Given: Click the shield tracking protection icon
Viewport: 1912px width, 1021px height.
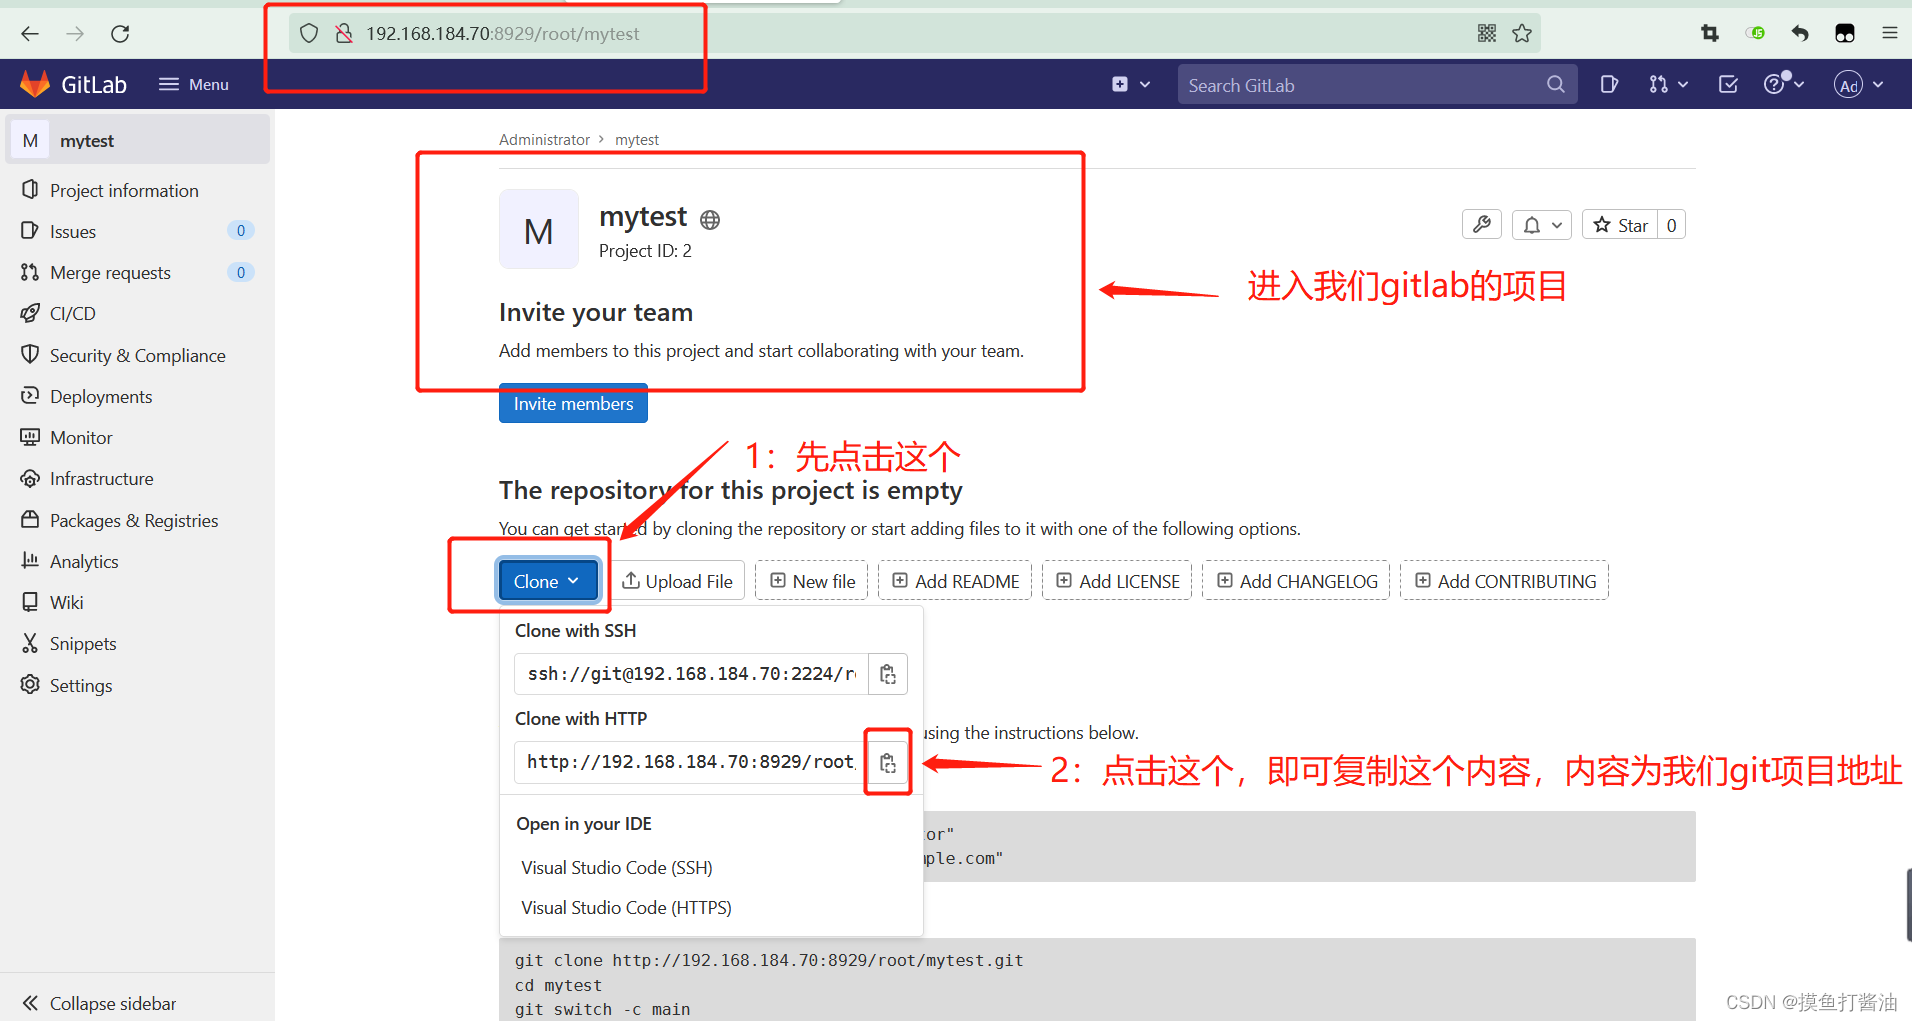Looking at the screenshot, I should click(309, 34).
